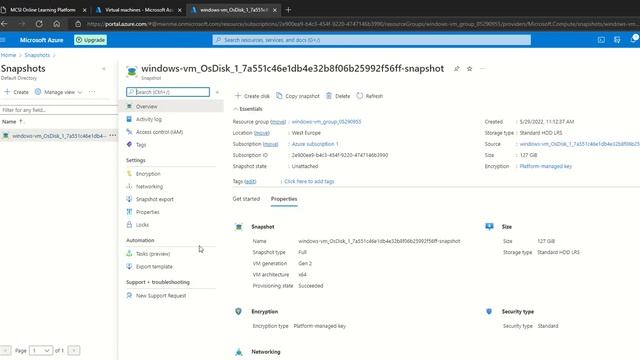Open Properties in the settings menu

pos(147,212)
